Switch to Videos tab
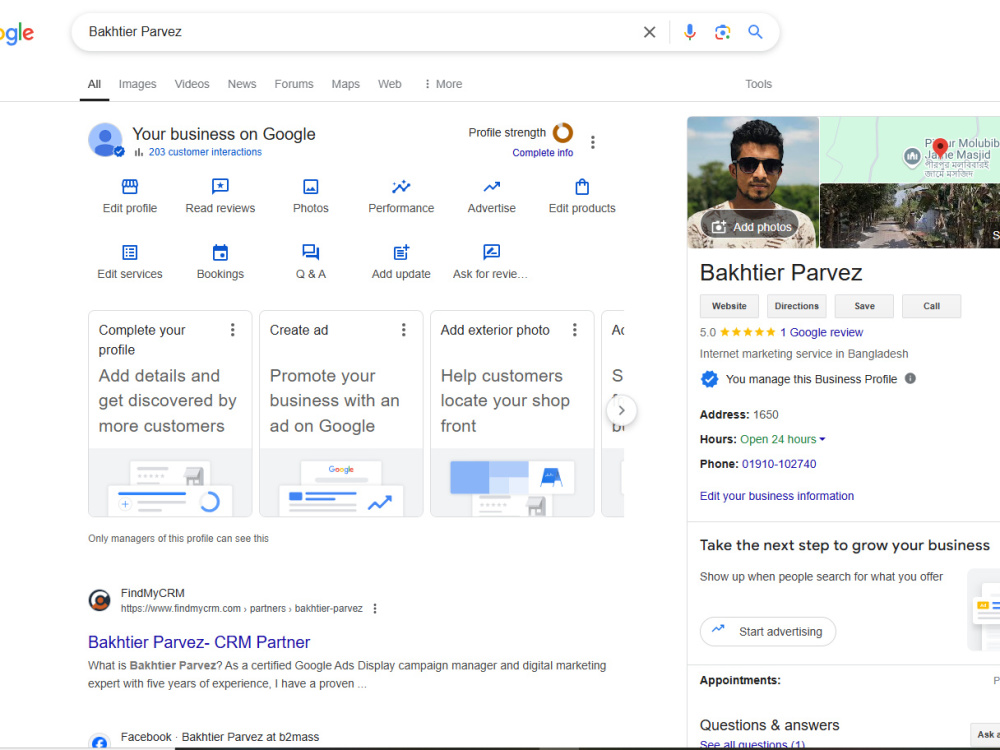This screenshot has width=1000, height=750. tap(192, 84)
